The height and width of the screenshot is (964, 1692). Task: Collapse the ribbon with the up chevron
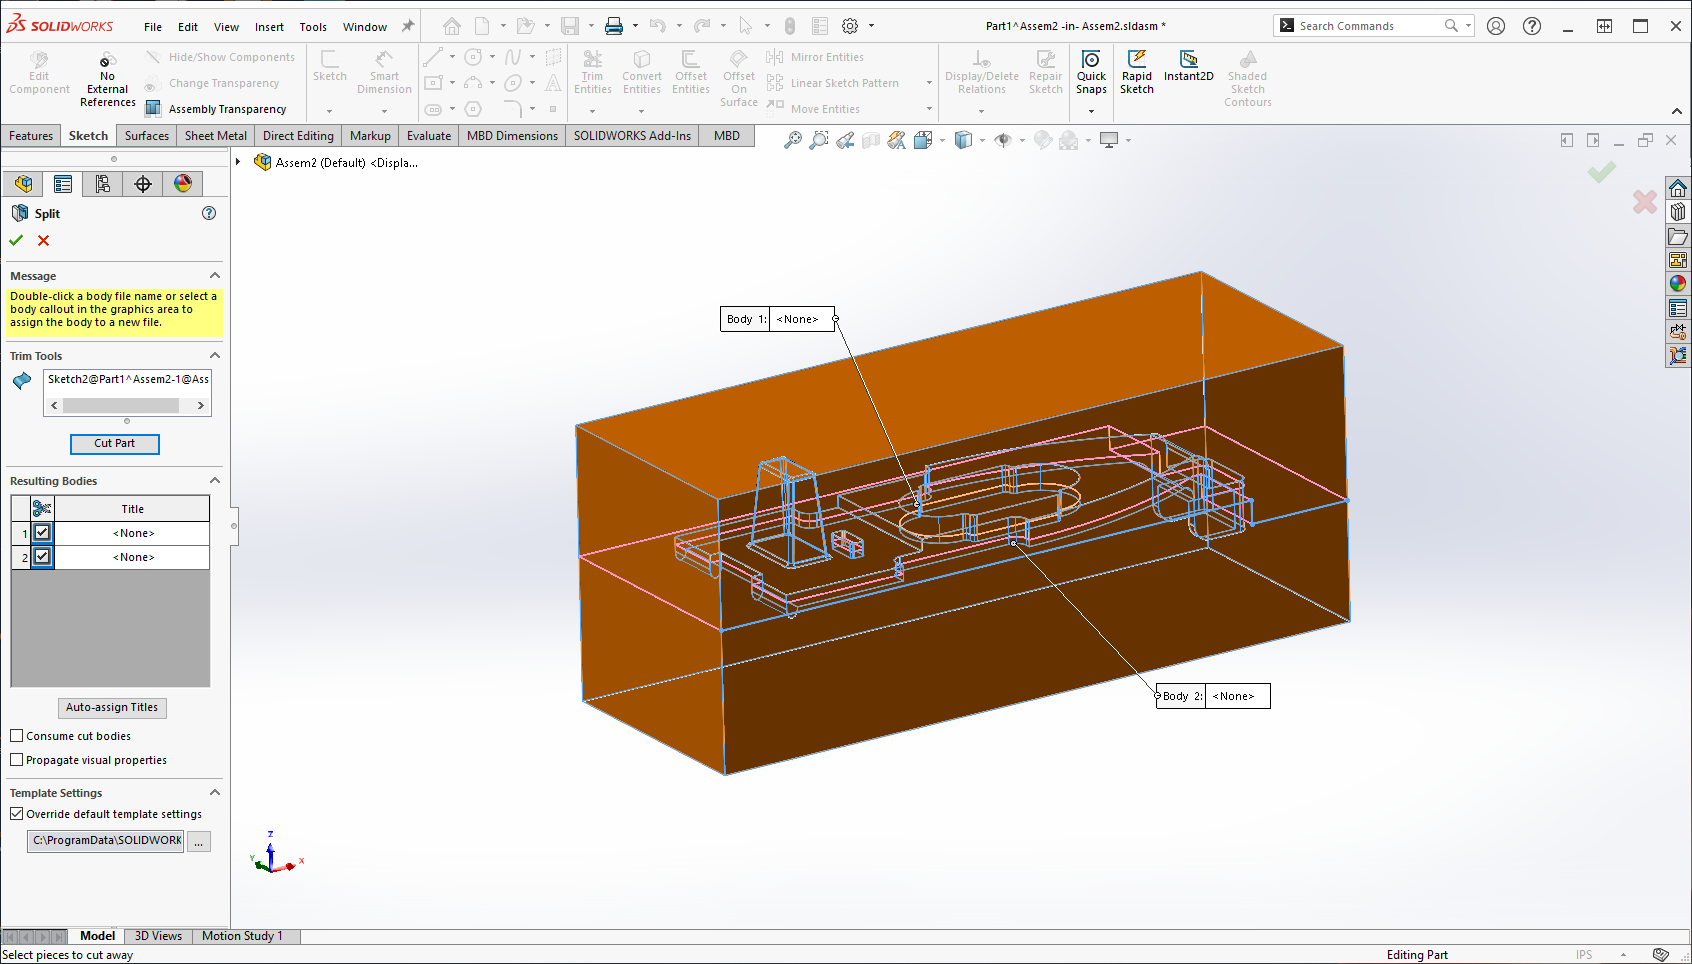[x=1677, y=111]
